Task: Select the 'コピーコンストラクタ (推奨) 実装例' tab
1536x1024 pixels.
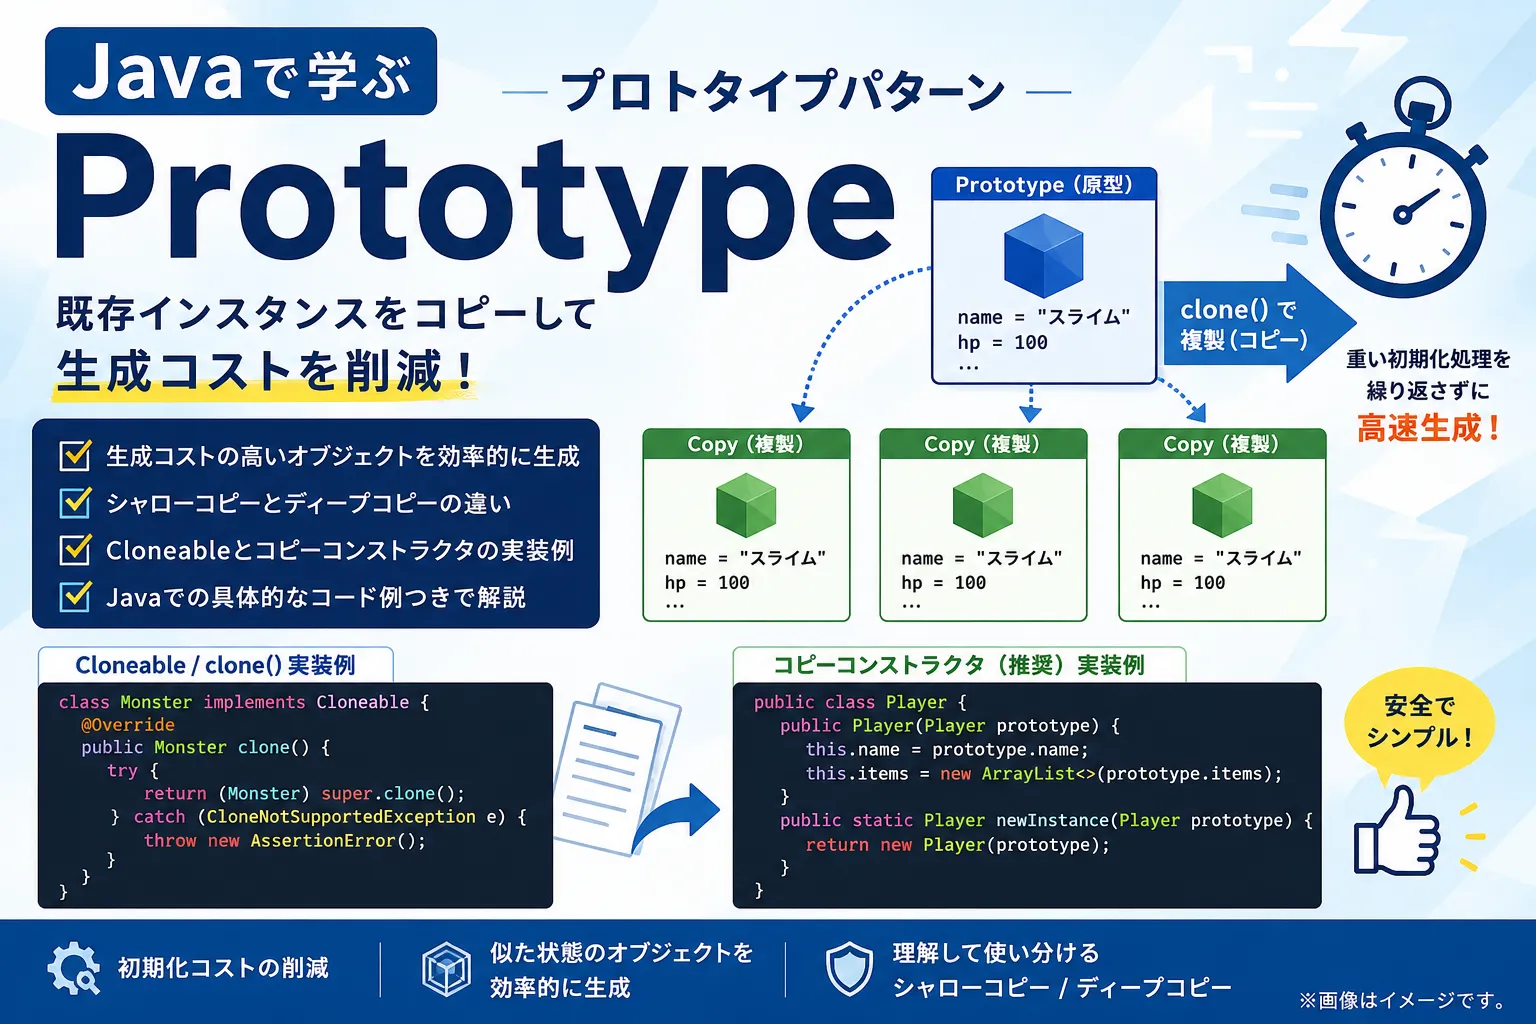Action: point(959,665)
